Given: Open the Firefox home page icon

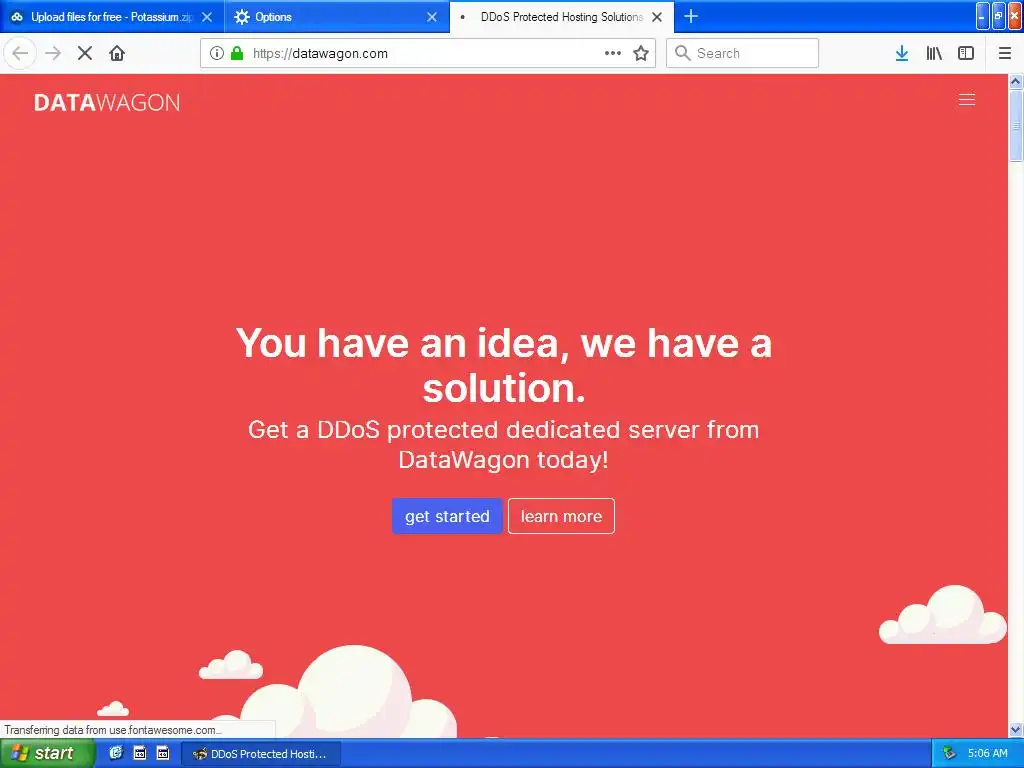Looking at the screenshot, I should pyautogui.click(x=117, y=54).
